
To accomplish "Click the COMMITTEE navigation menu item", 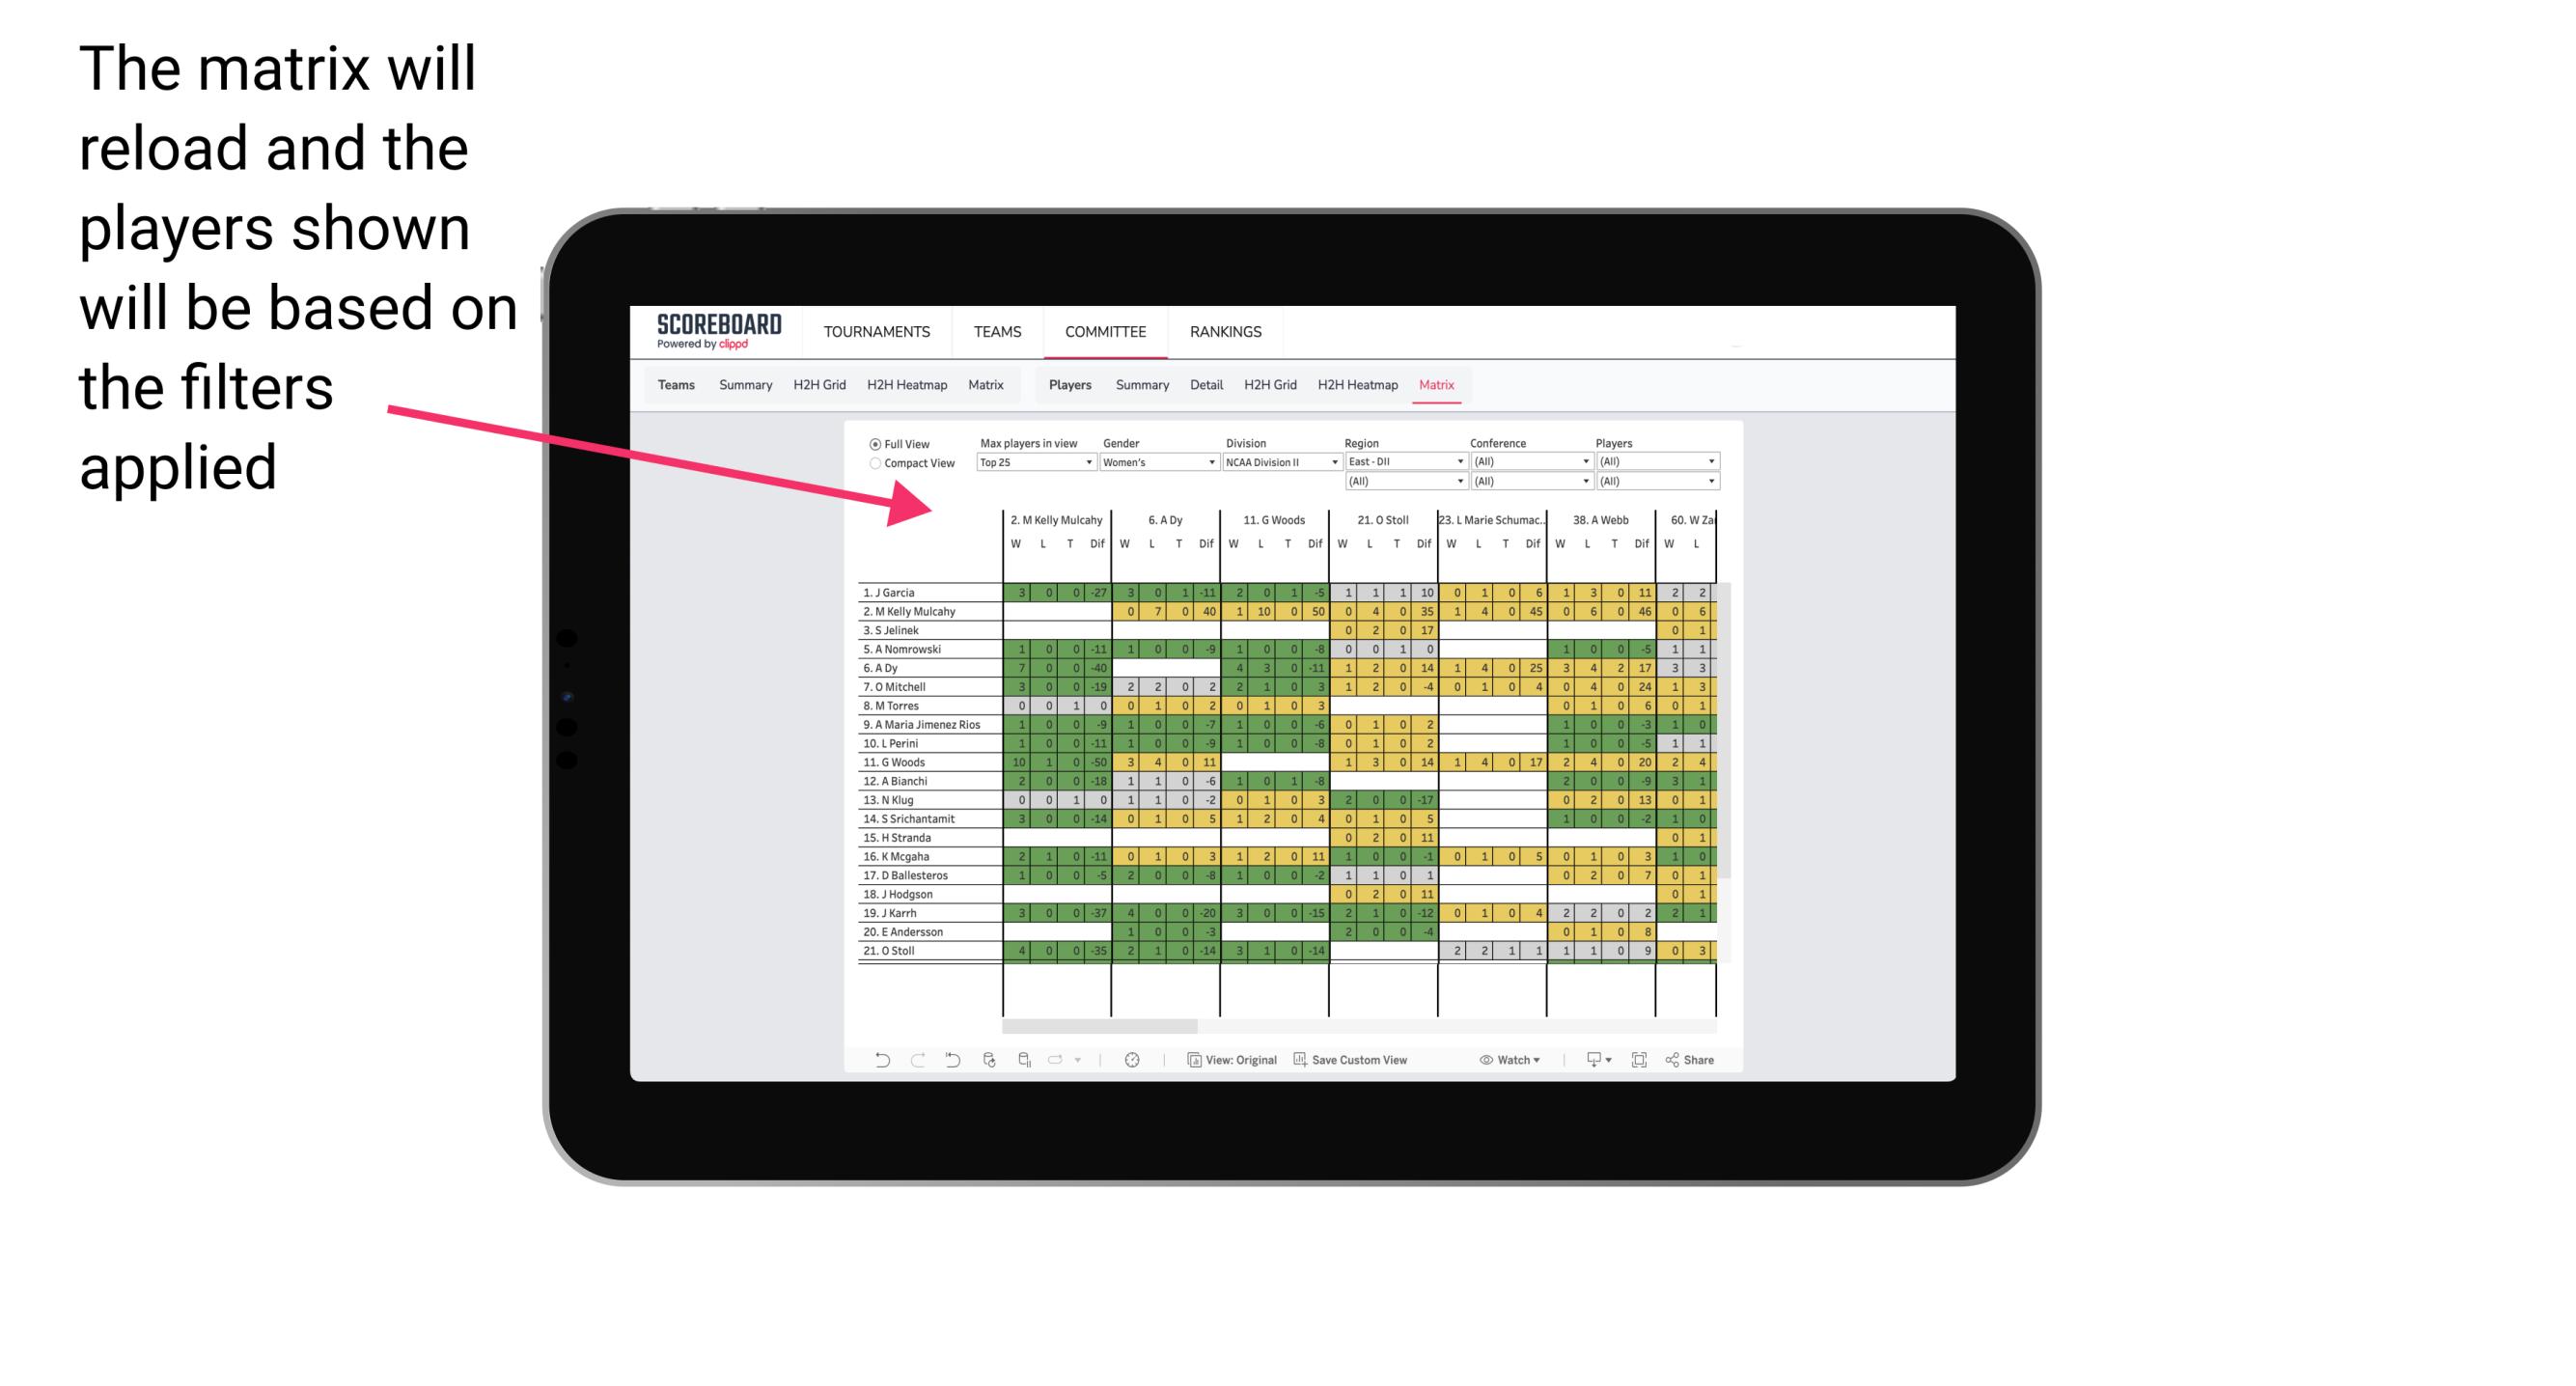I will (x=1104, y=331).
